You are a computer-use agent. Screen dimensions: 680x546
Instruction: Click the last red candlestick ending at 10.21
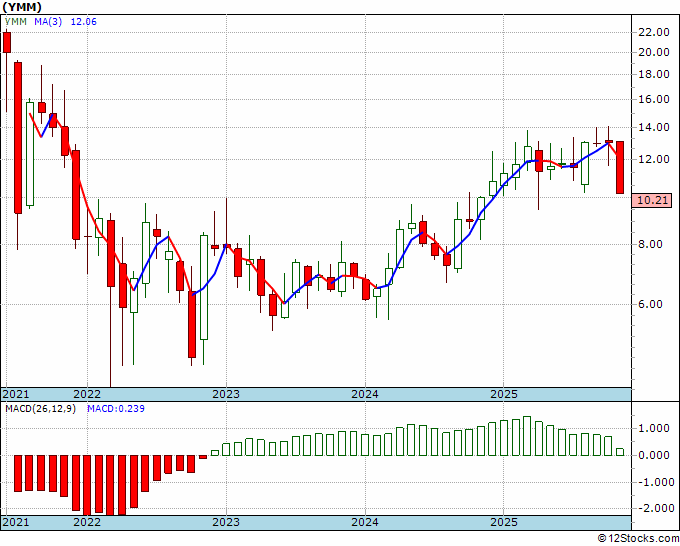620,167
